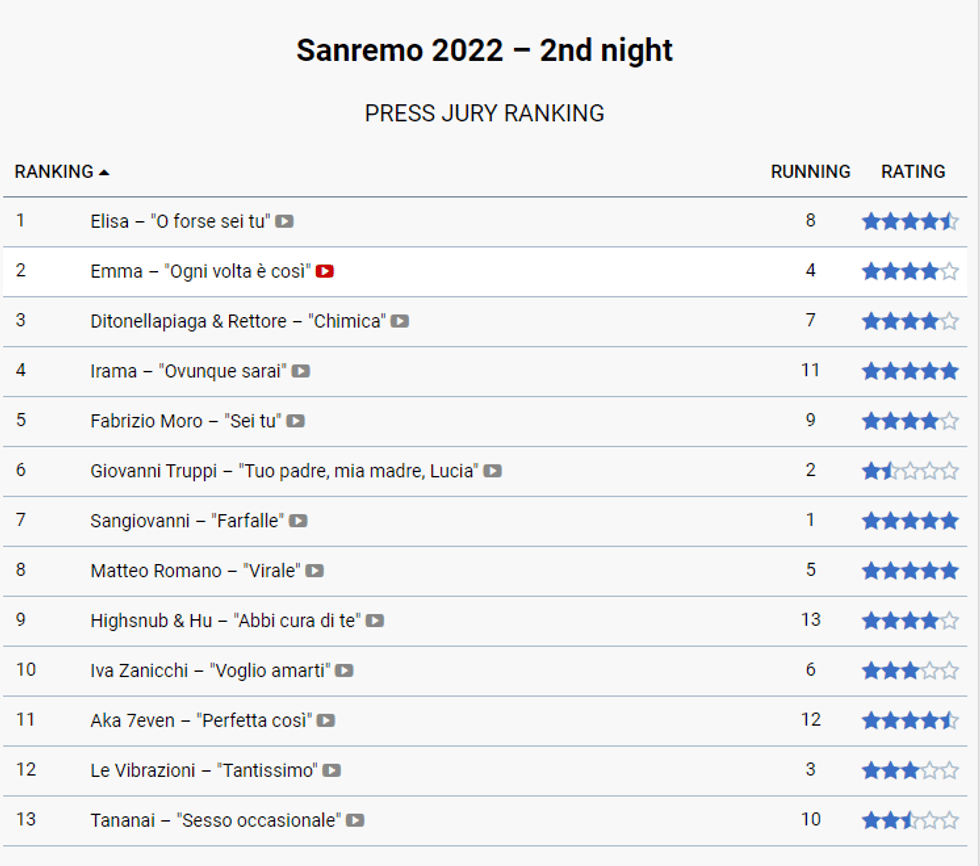Play the clip for "Tuo padre, mia madre, Lucia"
Screen dimensions: 980x866
tap(491, 471)
